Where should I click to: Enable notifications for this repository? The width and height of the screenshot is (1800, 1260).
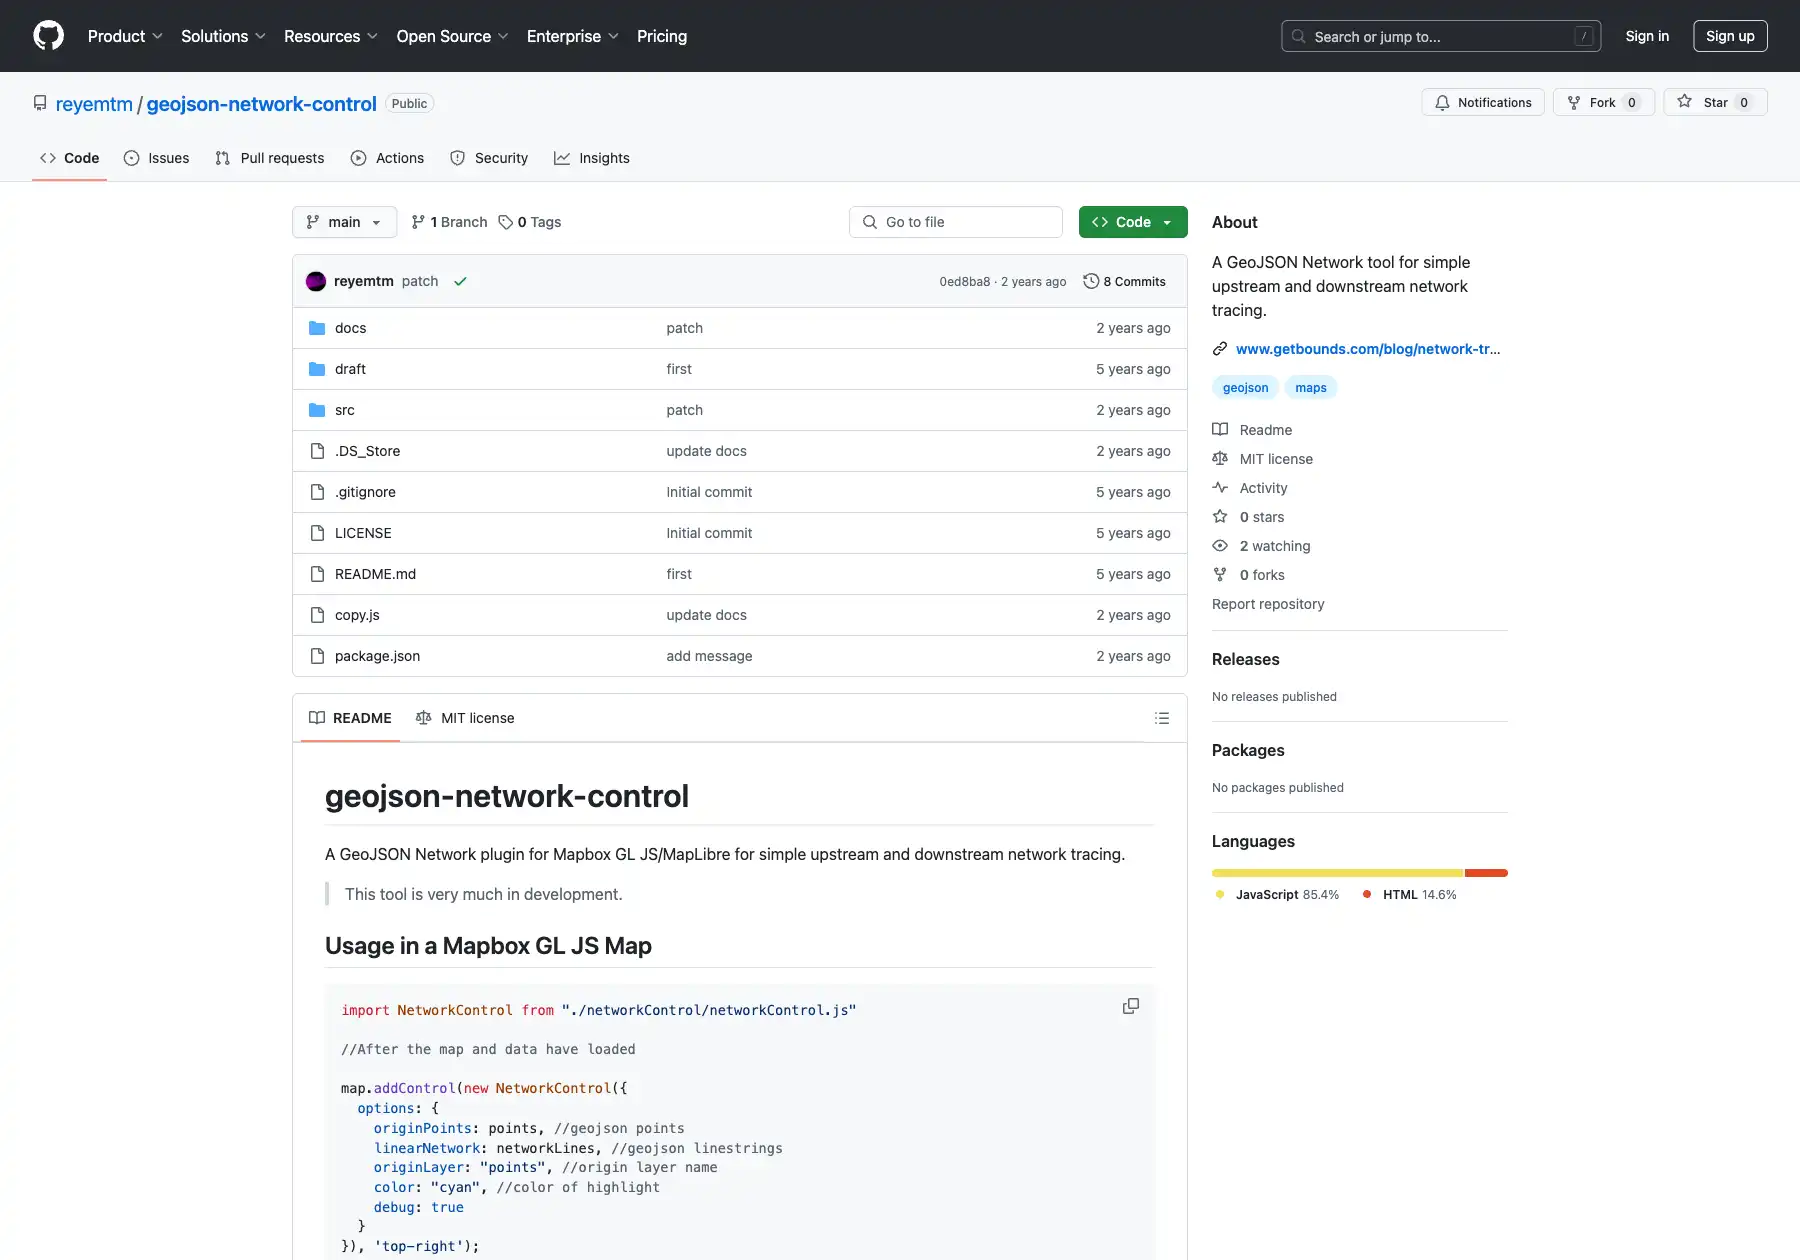(1483, 102)
